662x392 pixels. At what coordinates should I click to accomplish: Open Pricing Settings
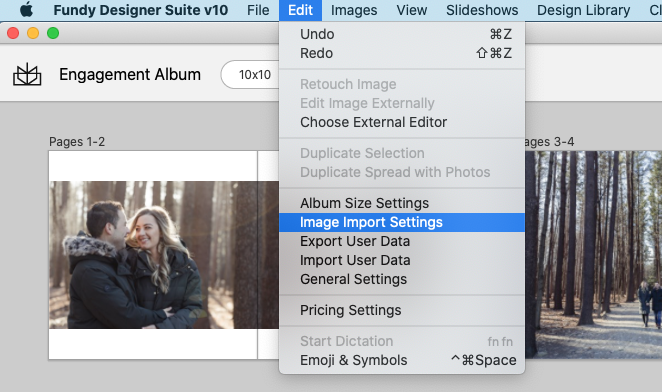click(402, 310)
